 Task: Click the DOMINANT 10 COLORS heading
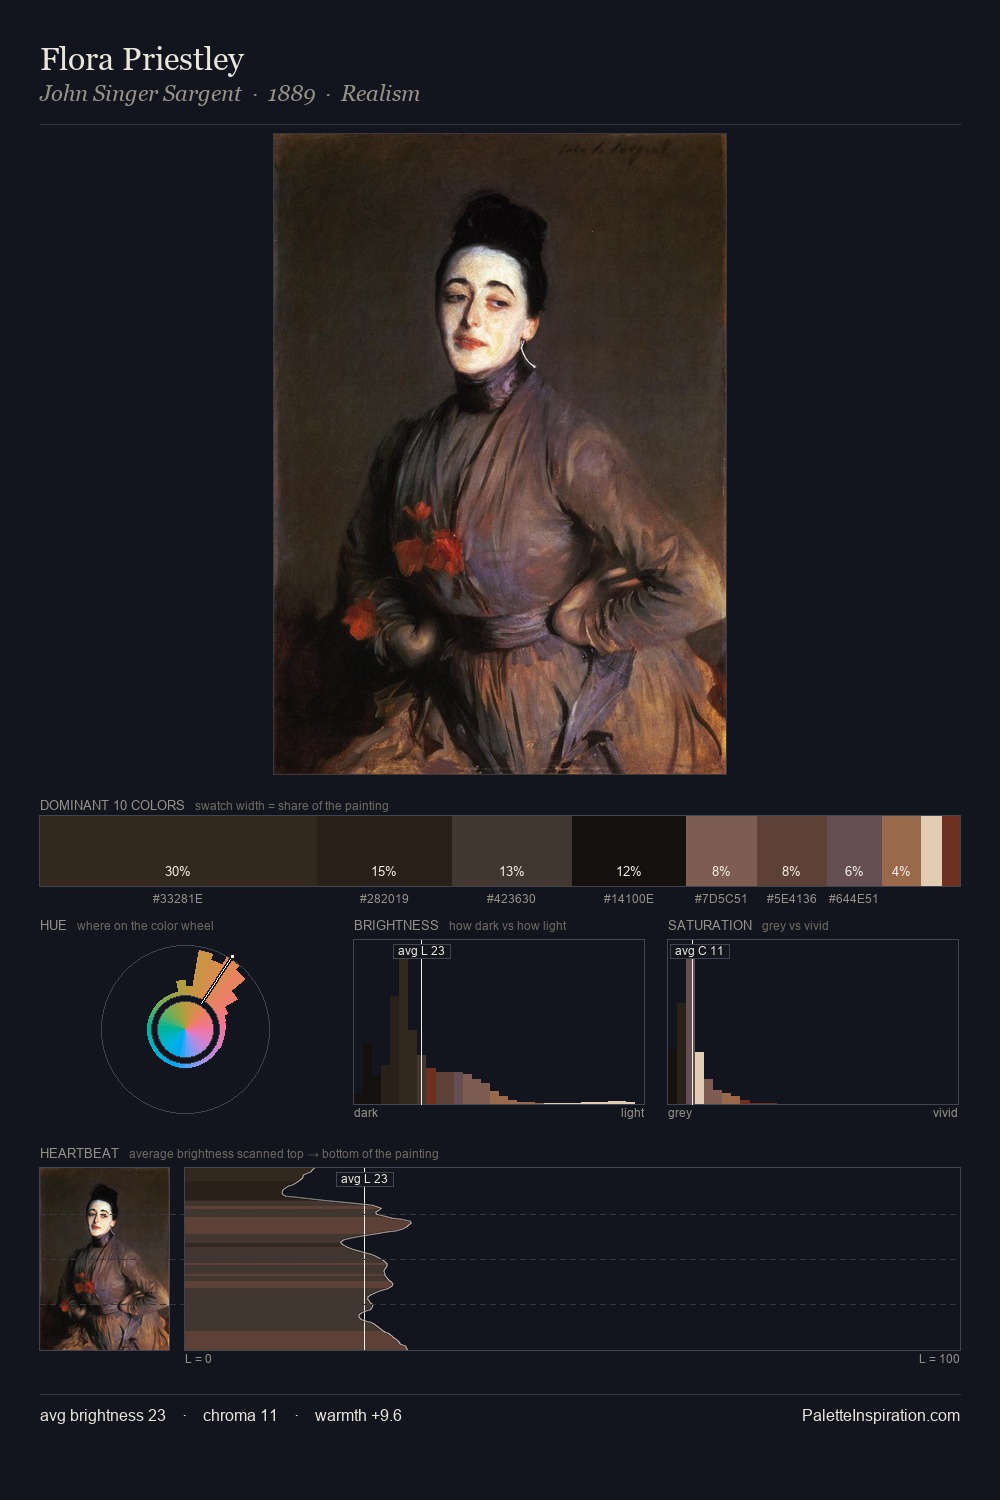(x=112, y=805)
